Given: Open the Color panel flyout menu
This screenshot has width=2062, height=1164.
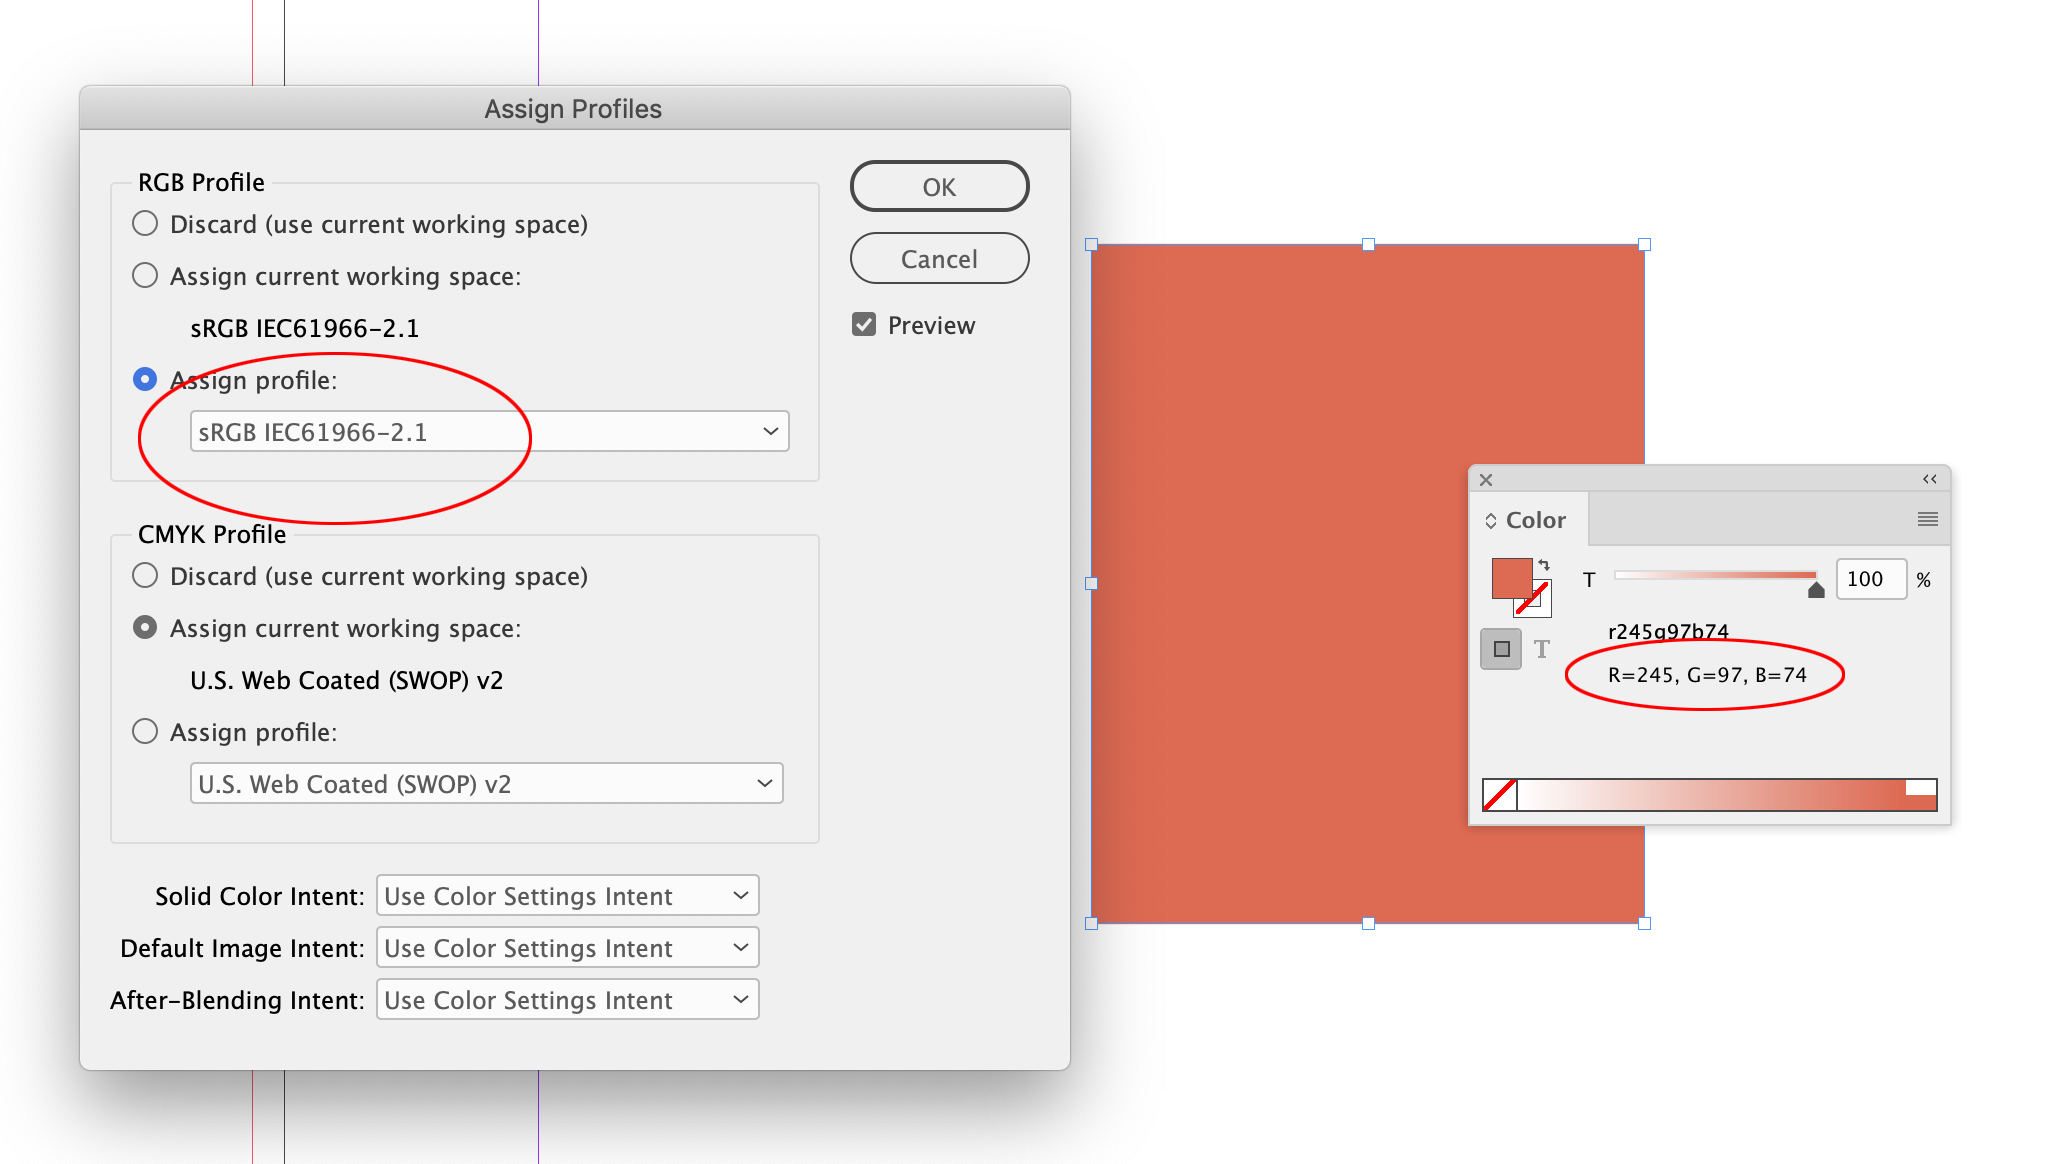Looking at the screenshot, I should click(x=1926, y=518).
